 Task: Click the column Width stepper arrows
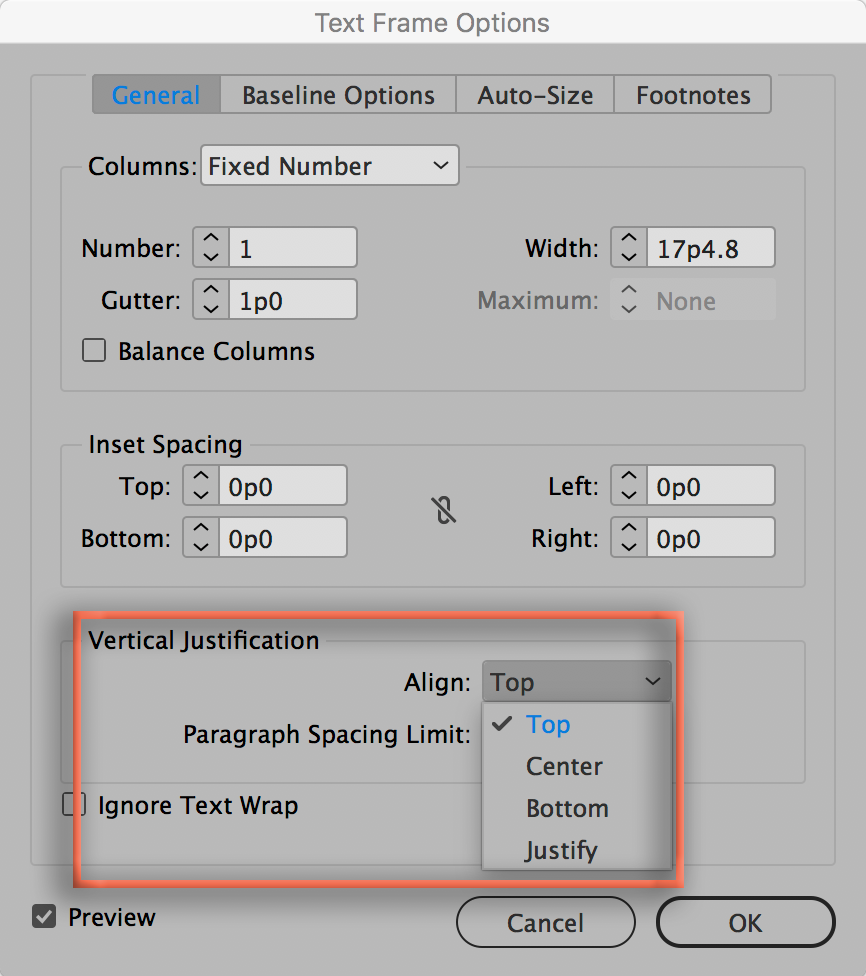tap(629, 248)
